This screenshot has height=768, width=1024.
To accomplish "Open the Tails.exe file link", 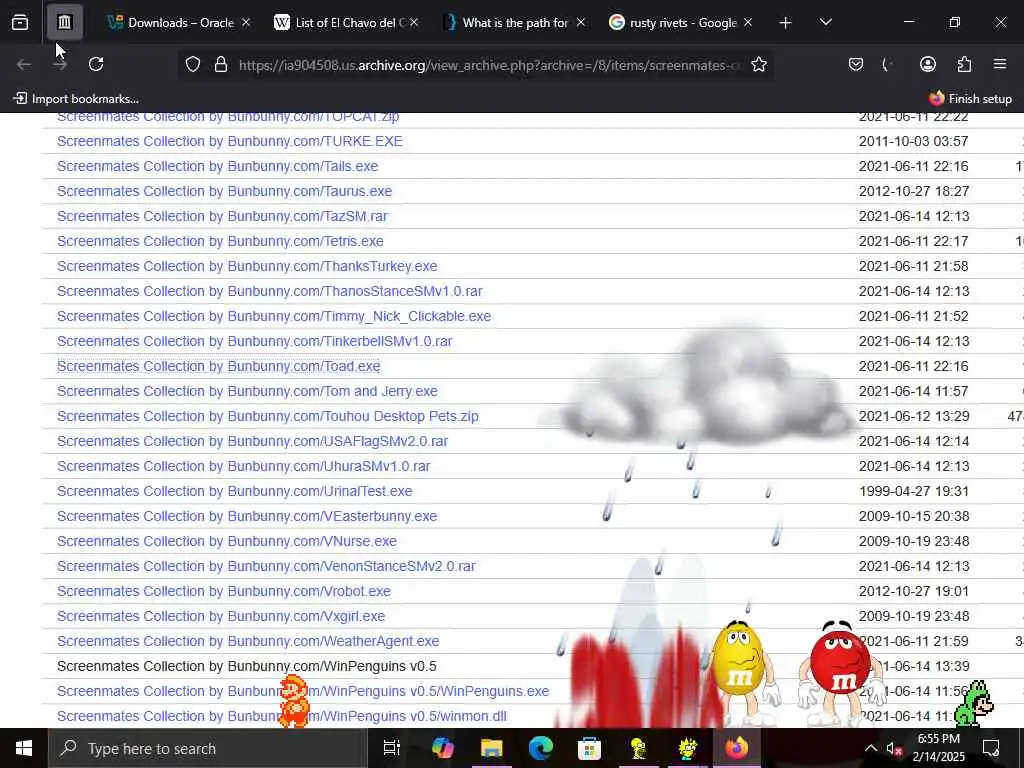I will coord(217,166).
